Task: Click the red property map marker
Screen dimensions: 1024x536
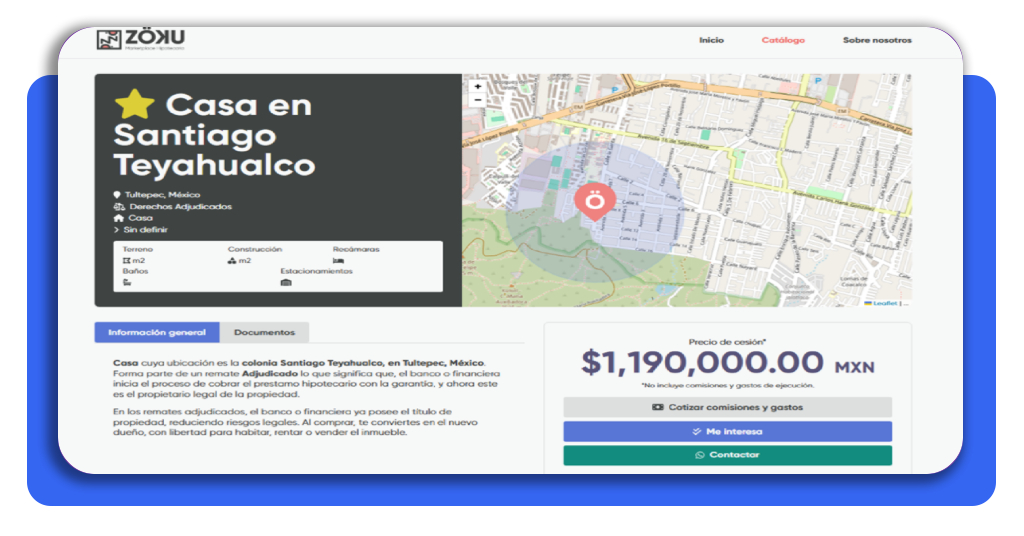Action: click(594, 202)
